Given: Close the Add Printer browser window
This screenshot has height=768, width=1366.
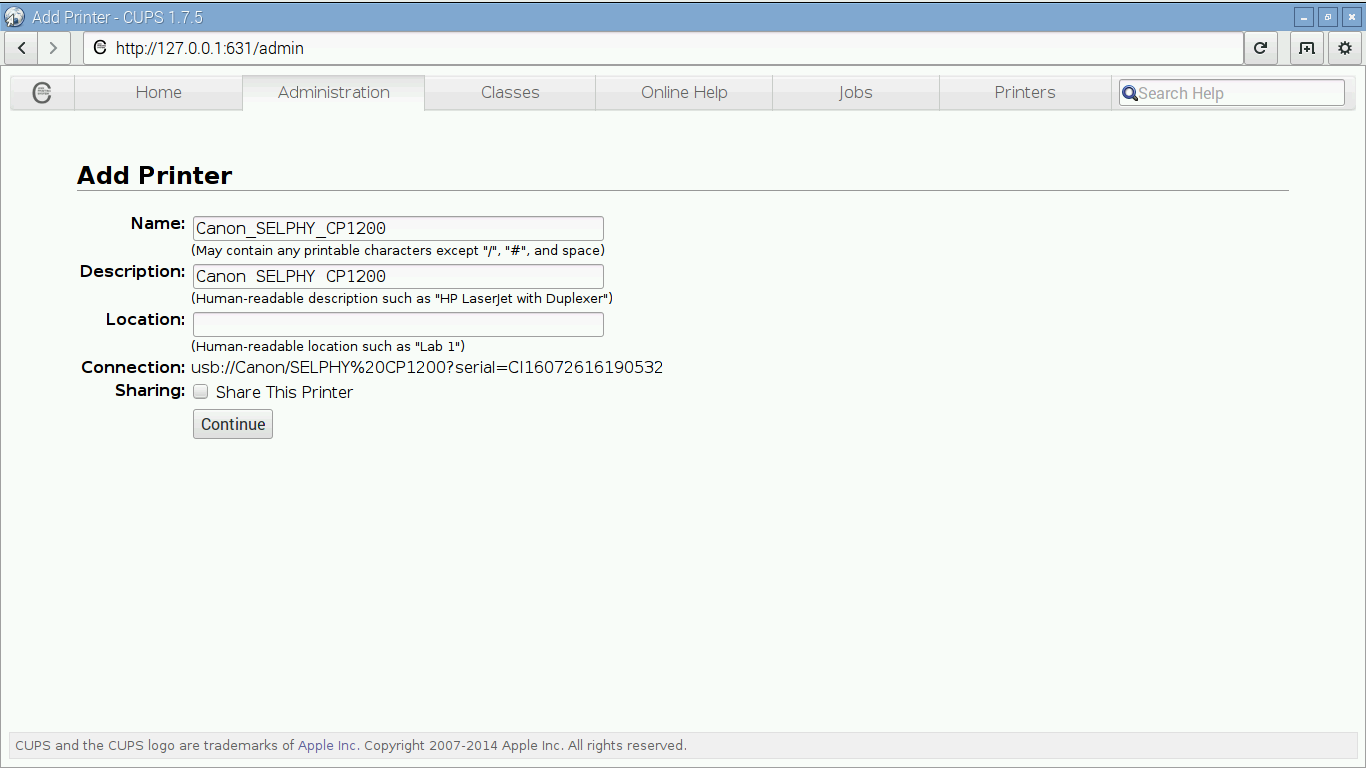Looking at the screenshot, I should pos(1351,17).
